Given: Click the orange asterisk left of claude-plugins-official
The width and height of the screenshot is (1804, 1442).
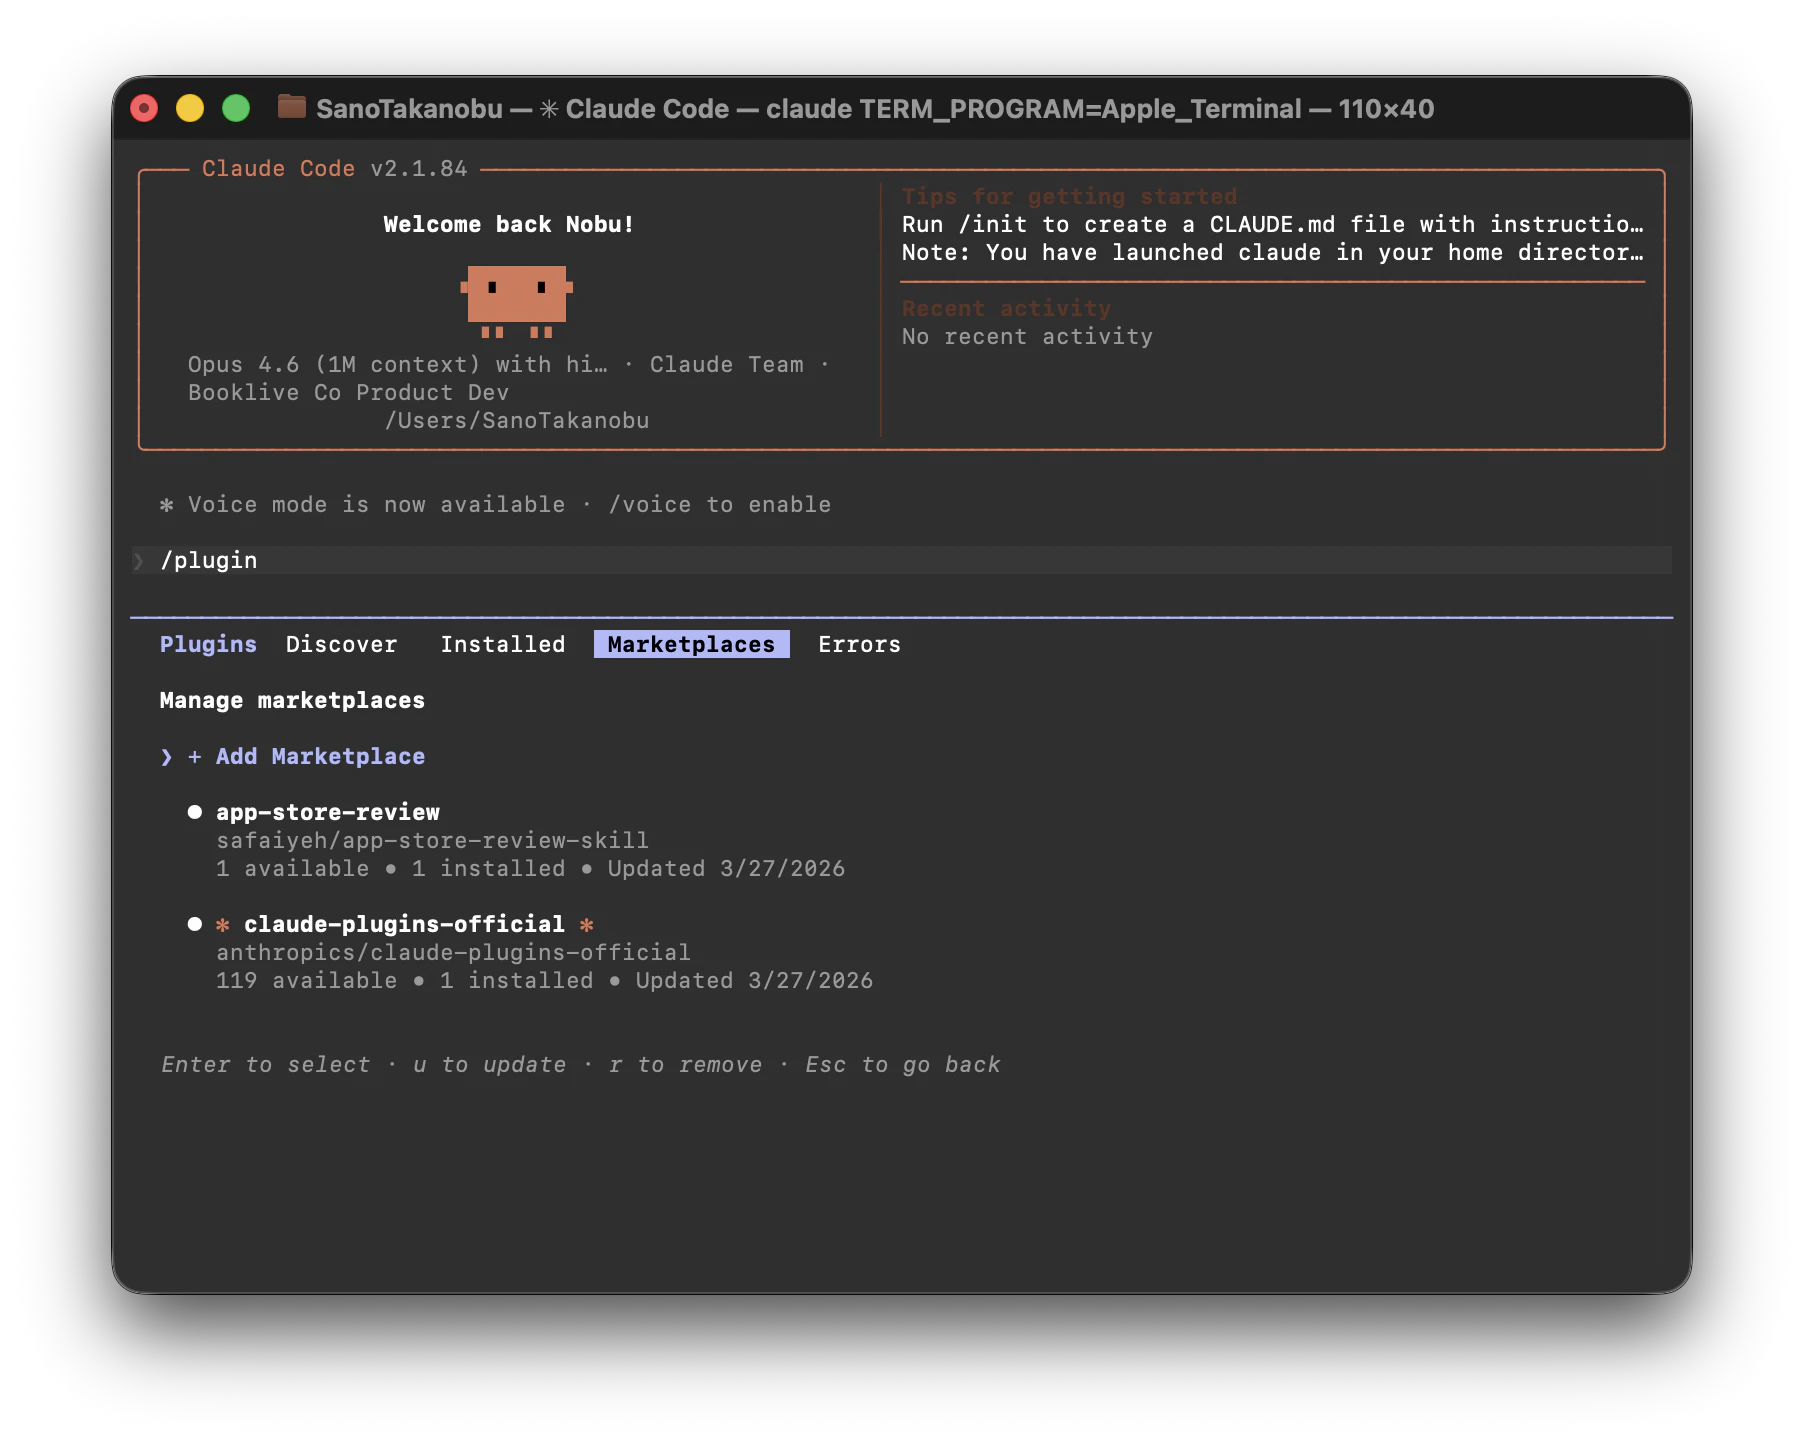Looking at the screenshot, I should click(223, 924).
